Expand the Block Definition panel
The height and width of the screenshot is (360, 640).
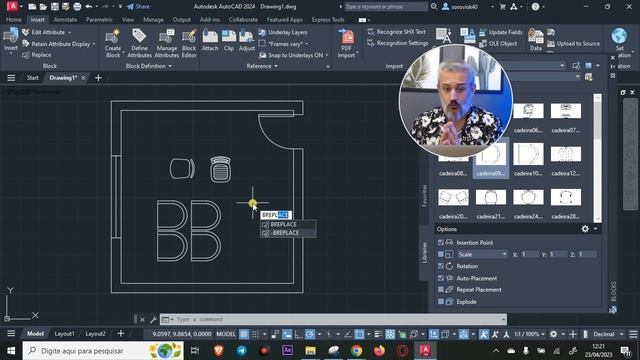(x=149, y=66)
